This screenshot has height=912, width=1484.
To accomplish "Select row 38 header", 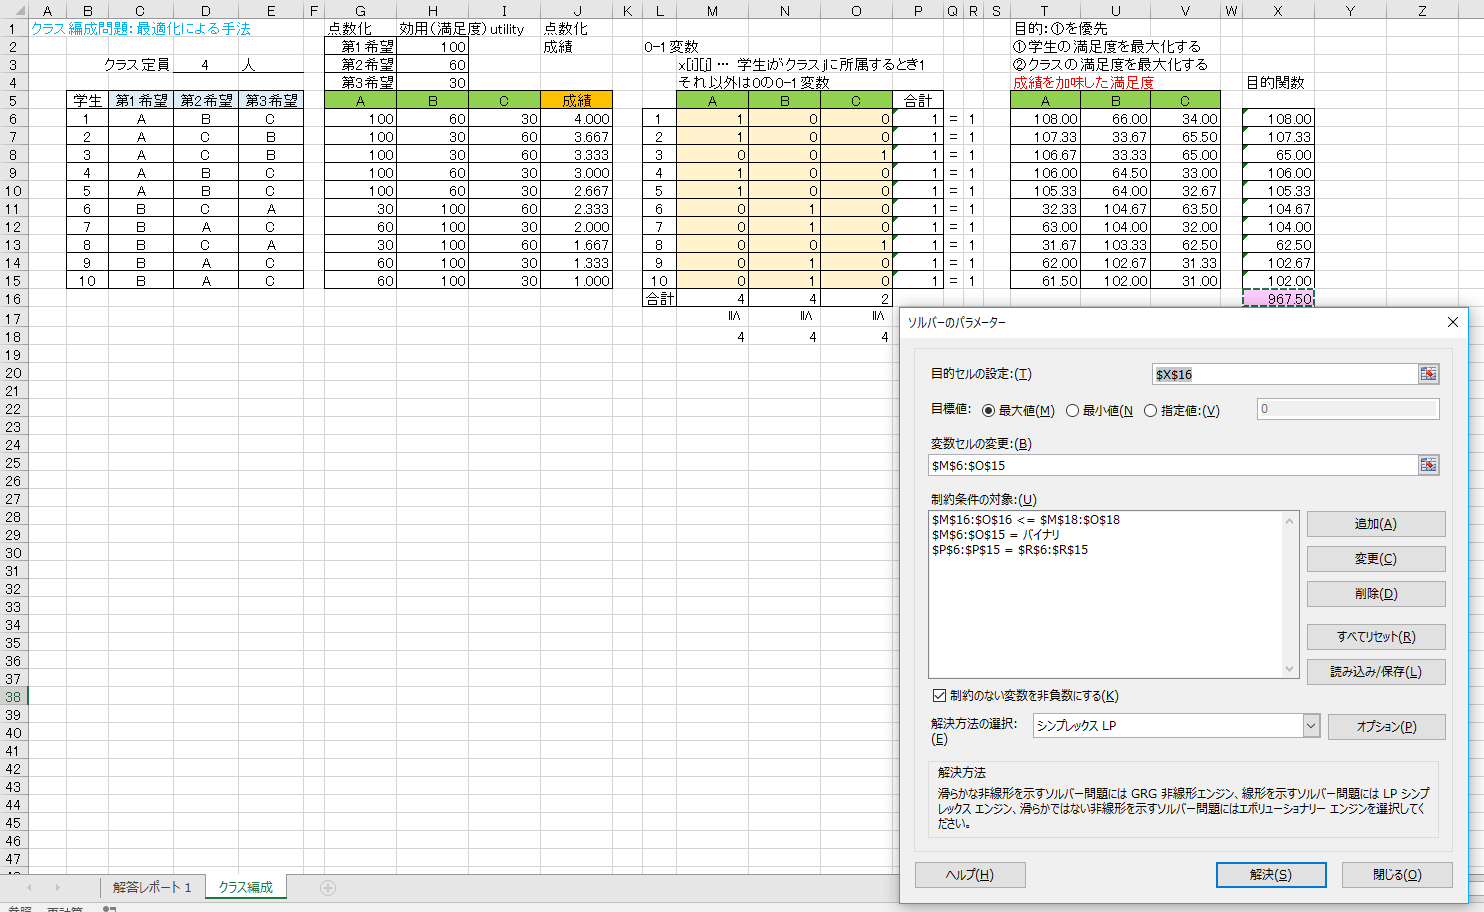I will coord(13,697).
